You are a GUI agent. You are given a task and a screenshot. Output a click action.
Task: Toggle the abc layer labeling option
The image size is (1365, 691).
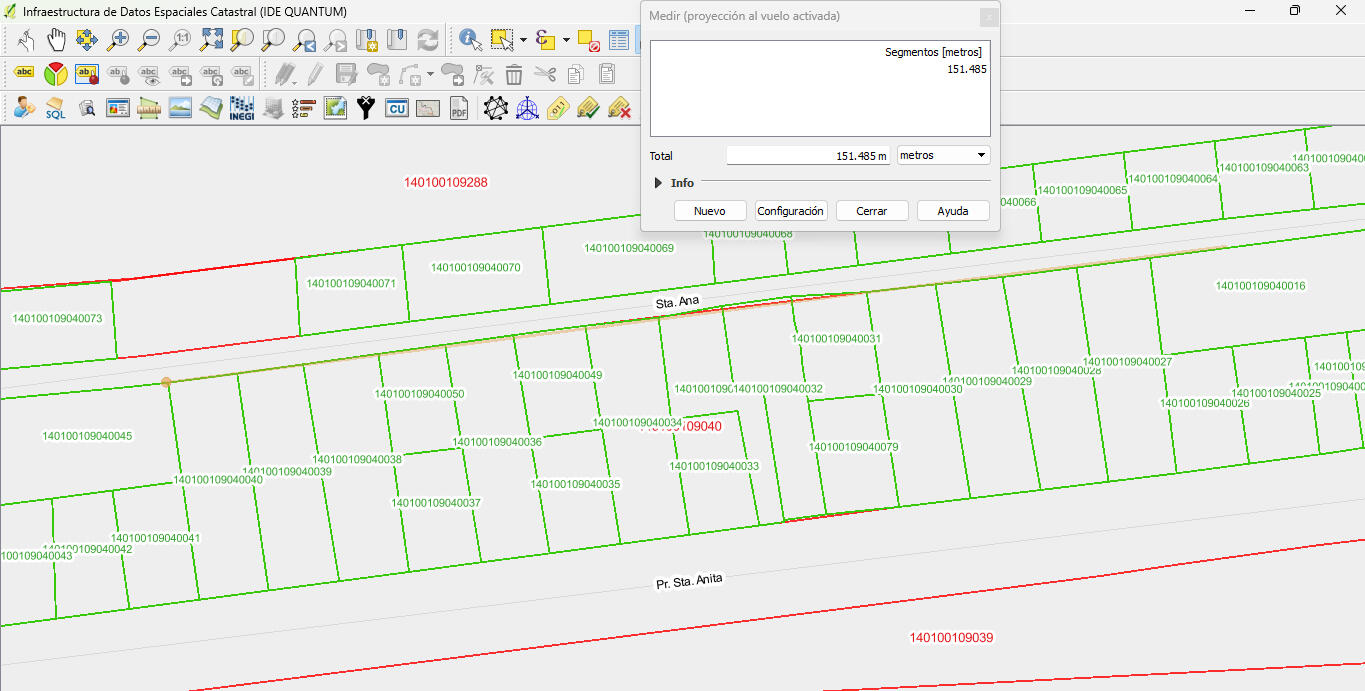[24, 73]
